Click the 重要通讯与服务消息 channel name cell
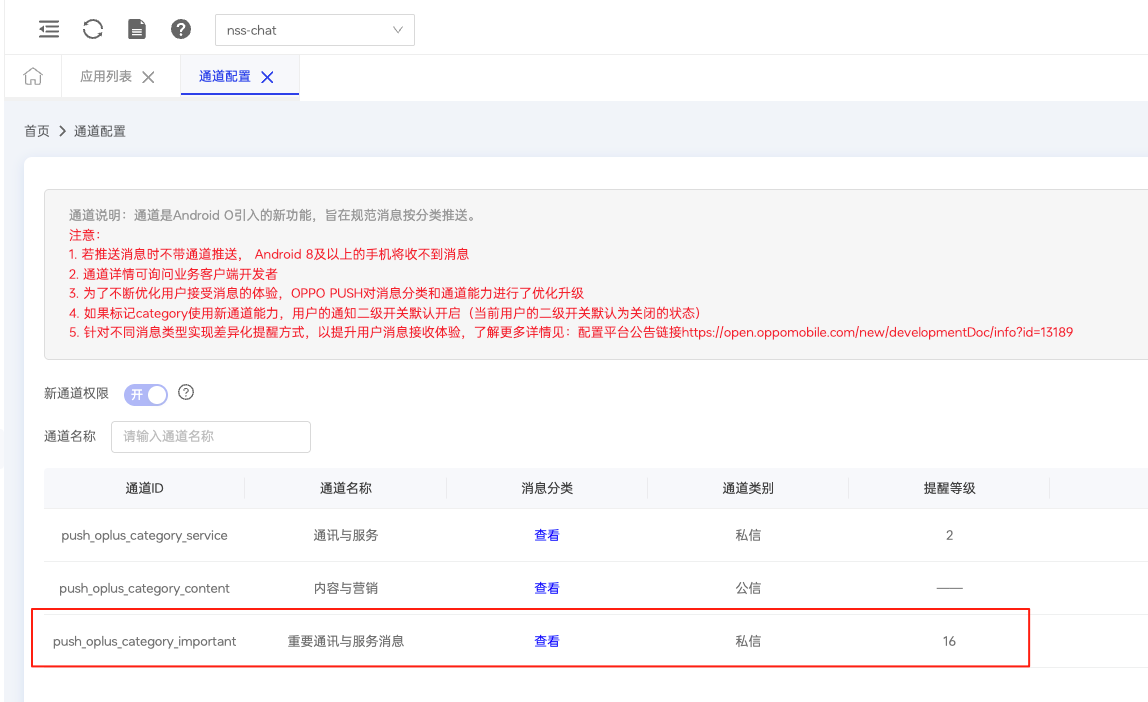Viewport: 1148px width, 702px height. point(346,641)
